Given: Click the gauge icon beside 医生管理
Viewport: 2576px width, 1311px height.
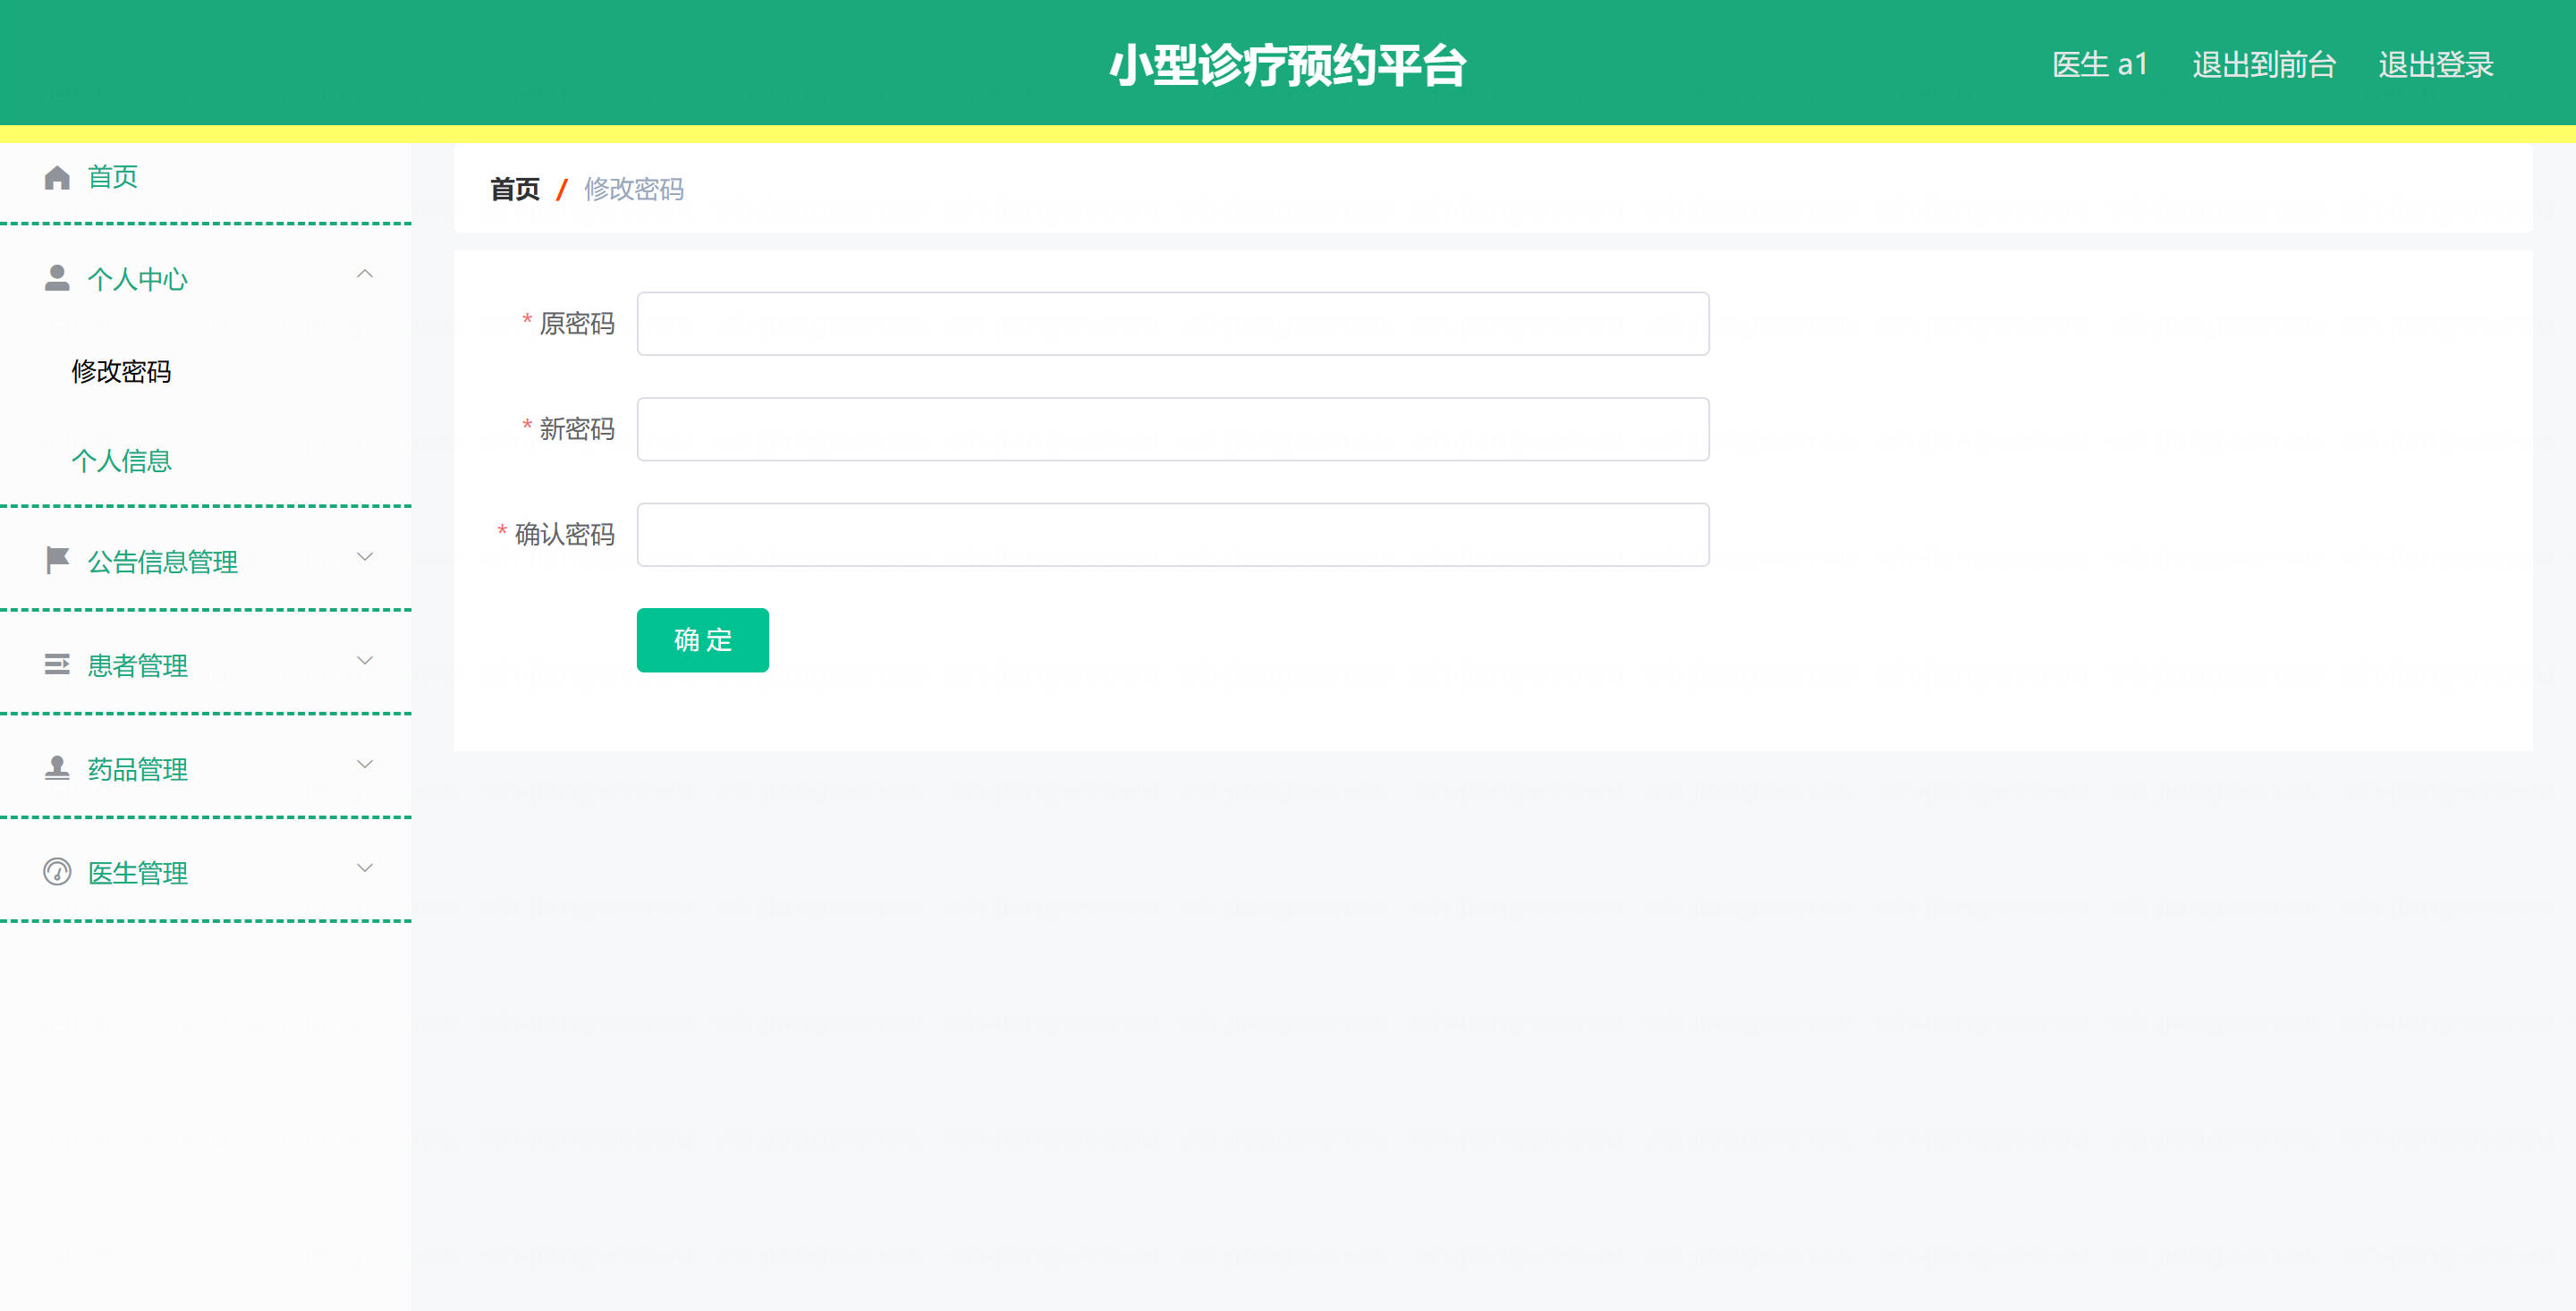Looking at the screenshot, I should click(x=57, y=872).
